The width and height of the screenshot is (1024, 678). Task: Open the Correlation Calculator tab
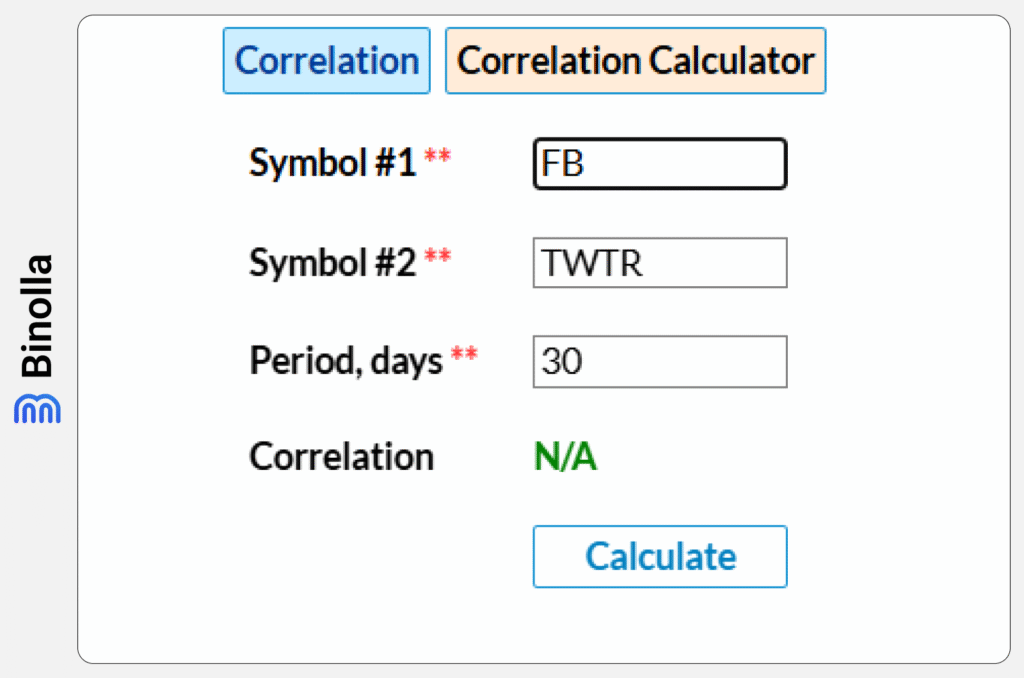(x=636, y=61)
